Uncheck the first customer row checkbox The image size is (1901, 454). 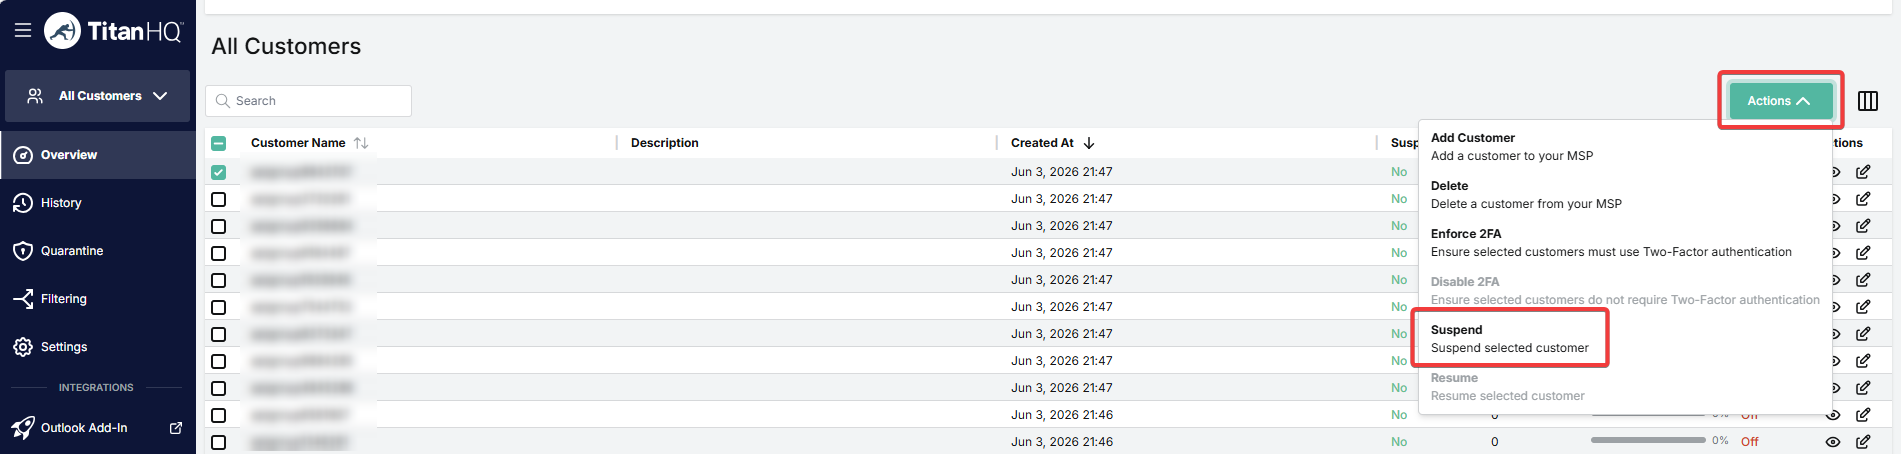pyautogui.click(x=219, y=172)
